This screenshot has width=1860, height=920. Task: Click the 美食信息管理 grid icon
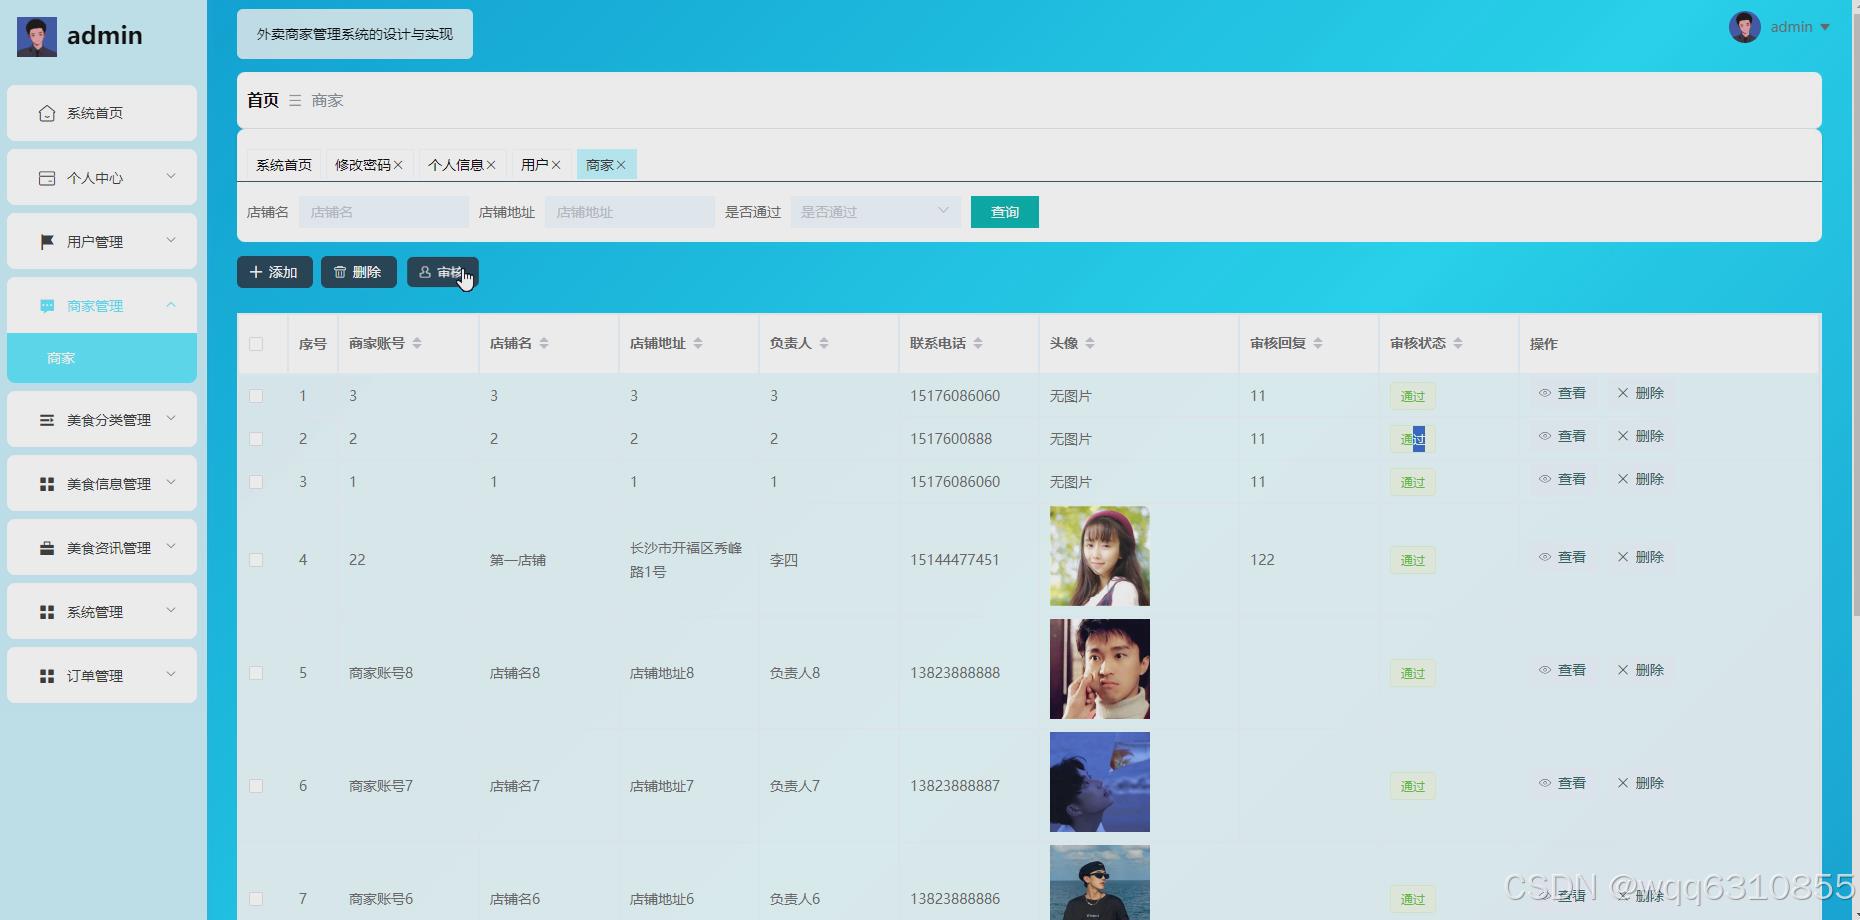[46, 483]
